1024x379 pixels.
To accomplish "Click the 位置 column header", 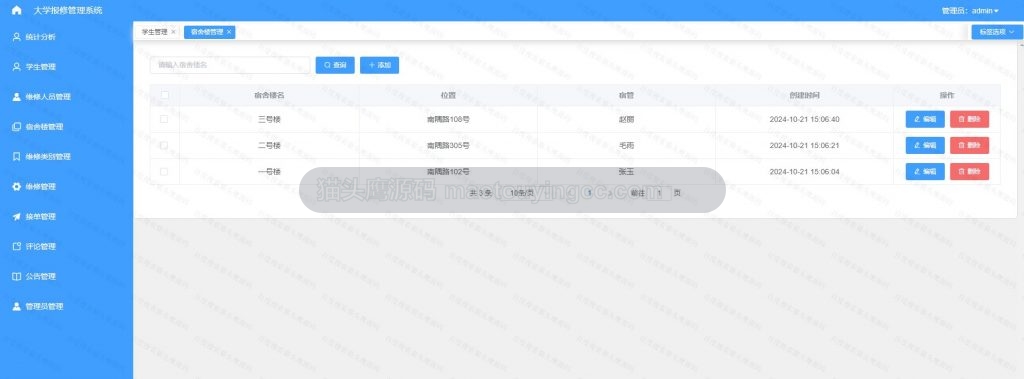I will [448, 95].
